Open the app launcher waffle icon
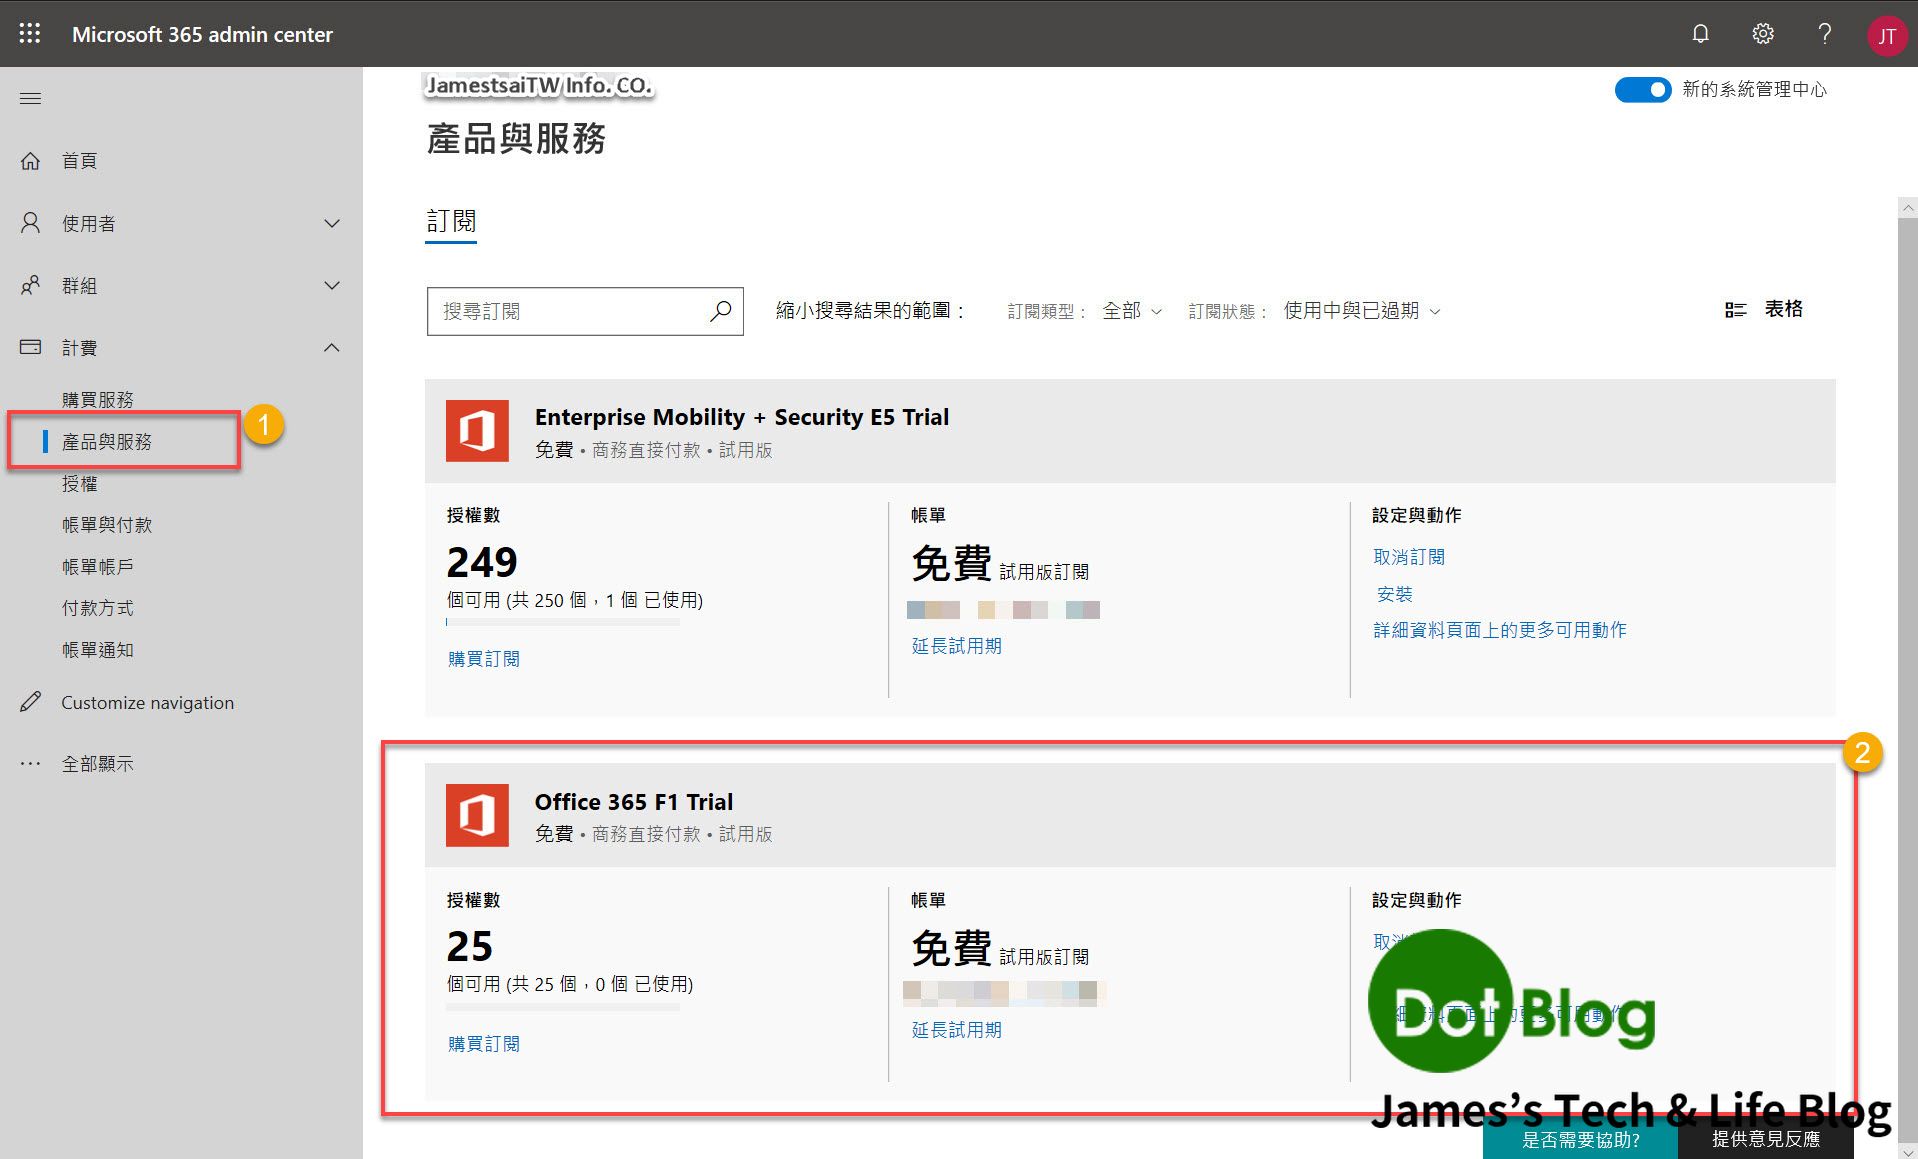The width and height of the screenshot is (1918, 1159). [30, 33]
